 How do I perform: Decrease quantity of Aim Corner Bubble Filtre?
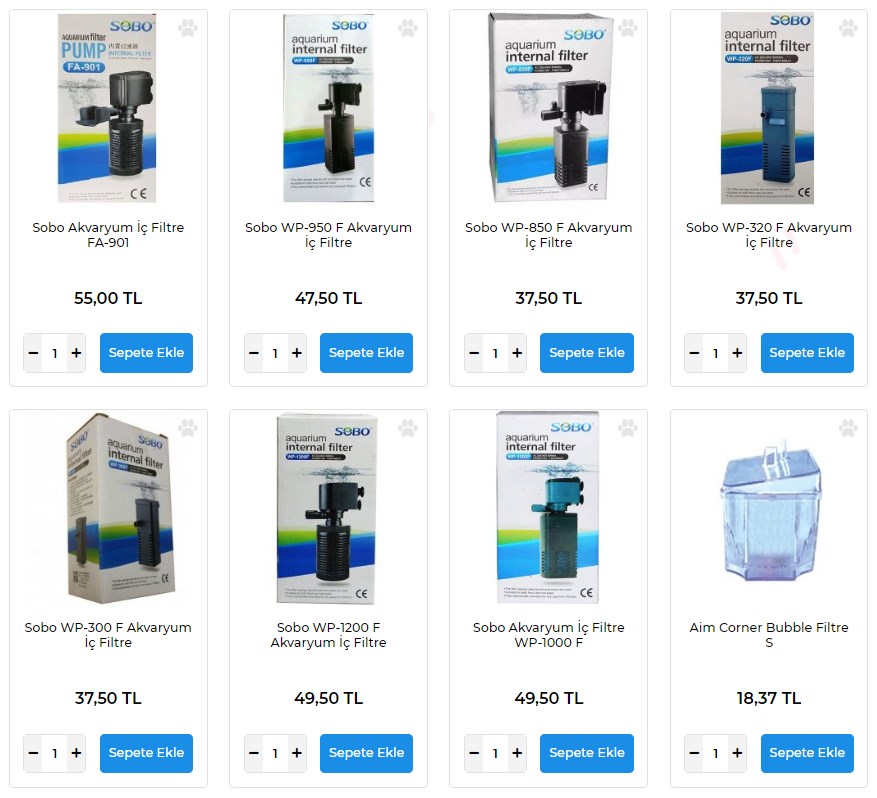tap(694, 753)
